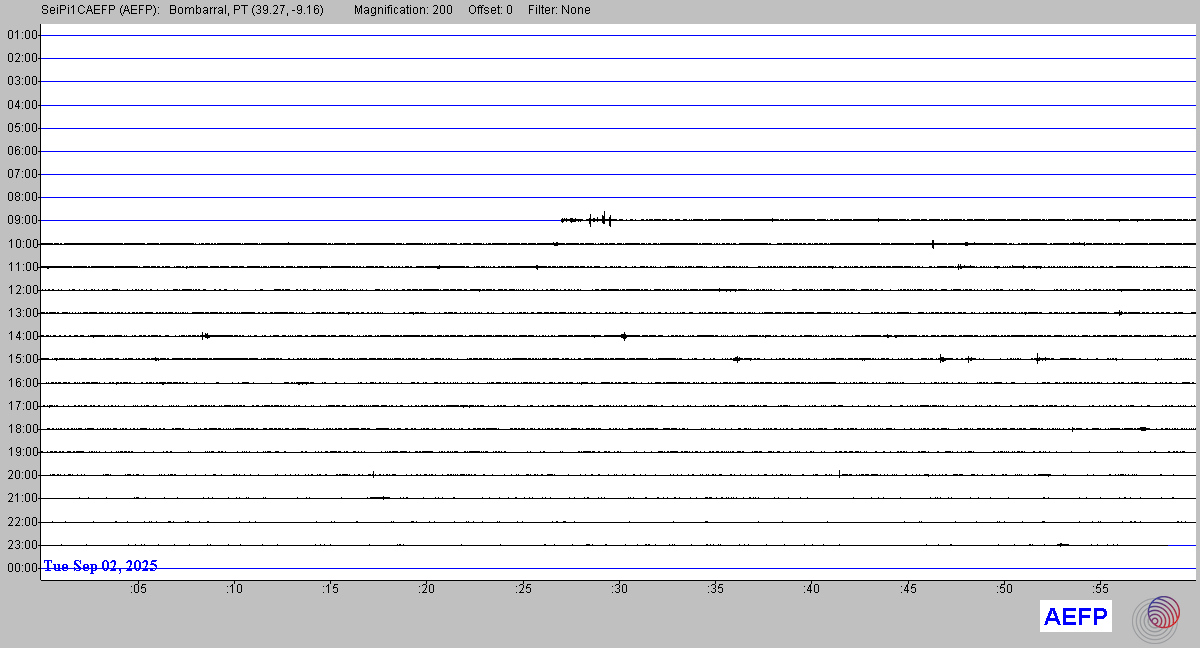
Task: Click the AEFP logo in bottom right
Action: point(1075,617)
